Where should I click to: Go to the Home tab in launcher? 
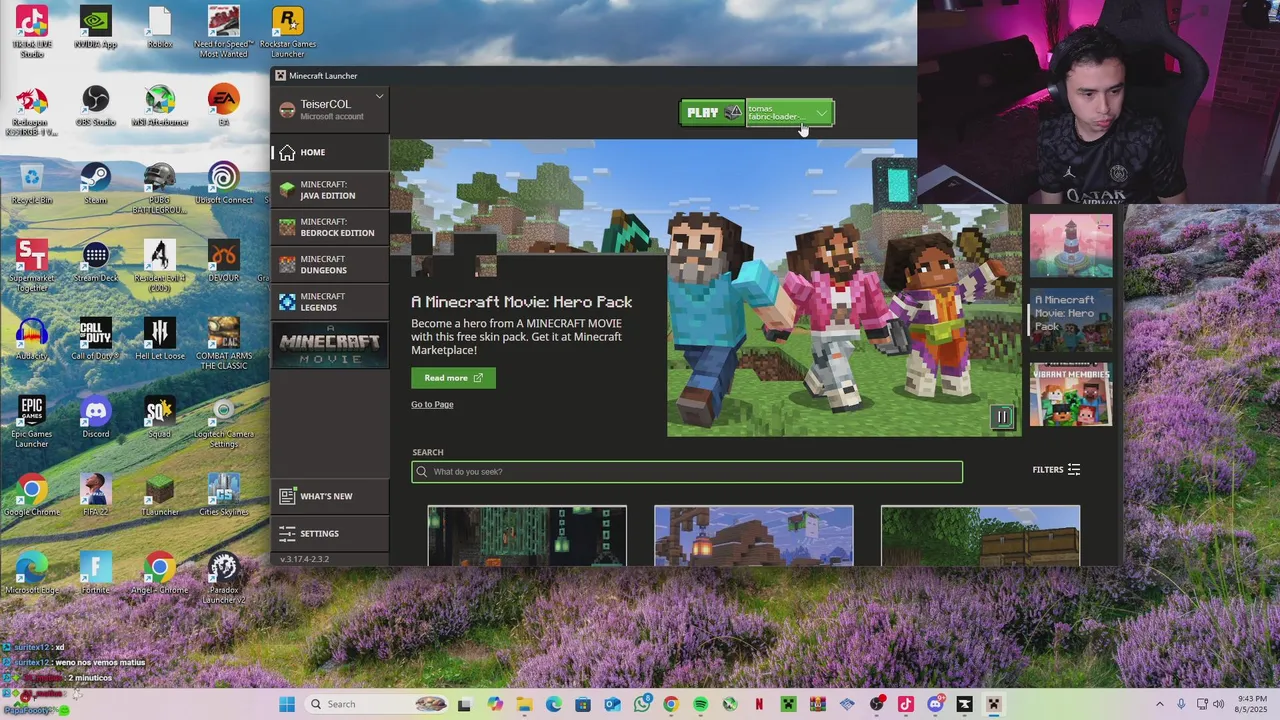click(329, 152)
